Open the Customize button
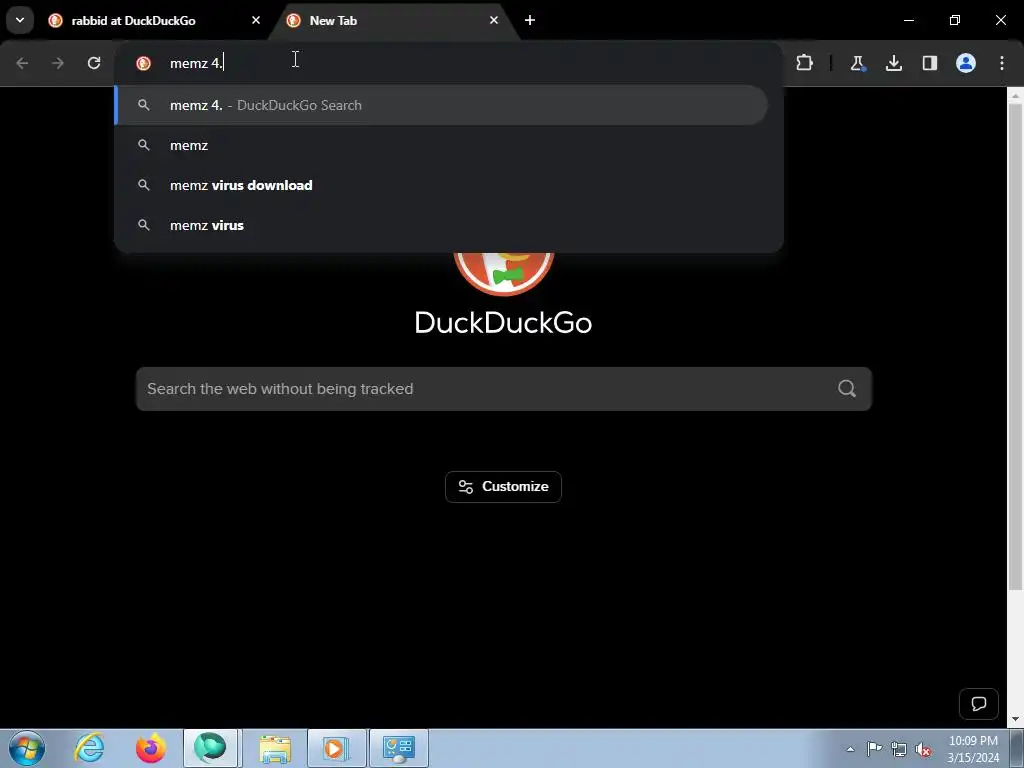Viewport: 1024px width, 768px height. pos(503,487)
